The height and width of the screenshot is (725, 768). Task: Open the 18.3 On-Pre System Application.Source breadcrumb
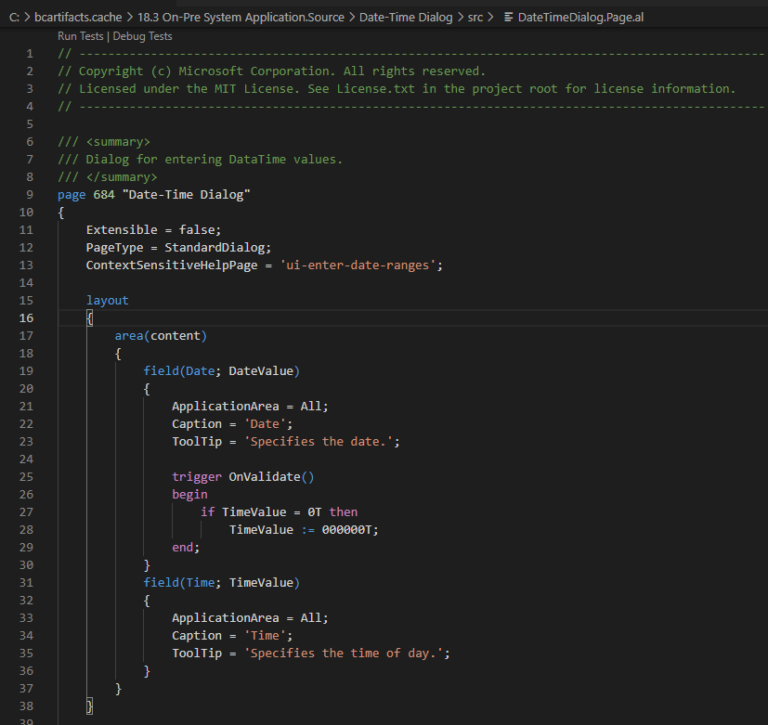coord(250,17)
